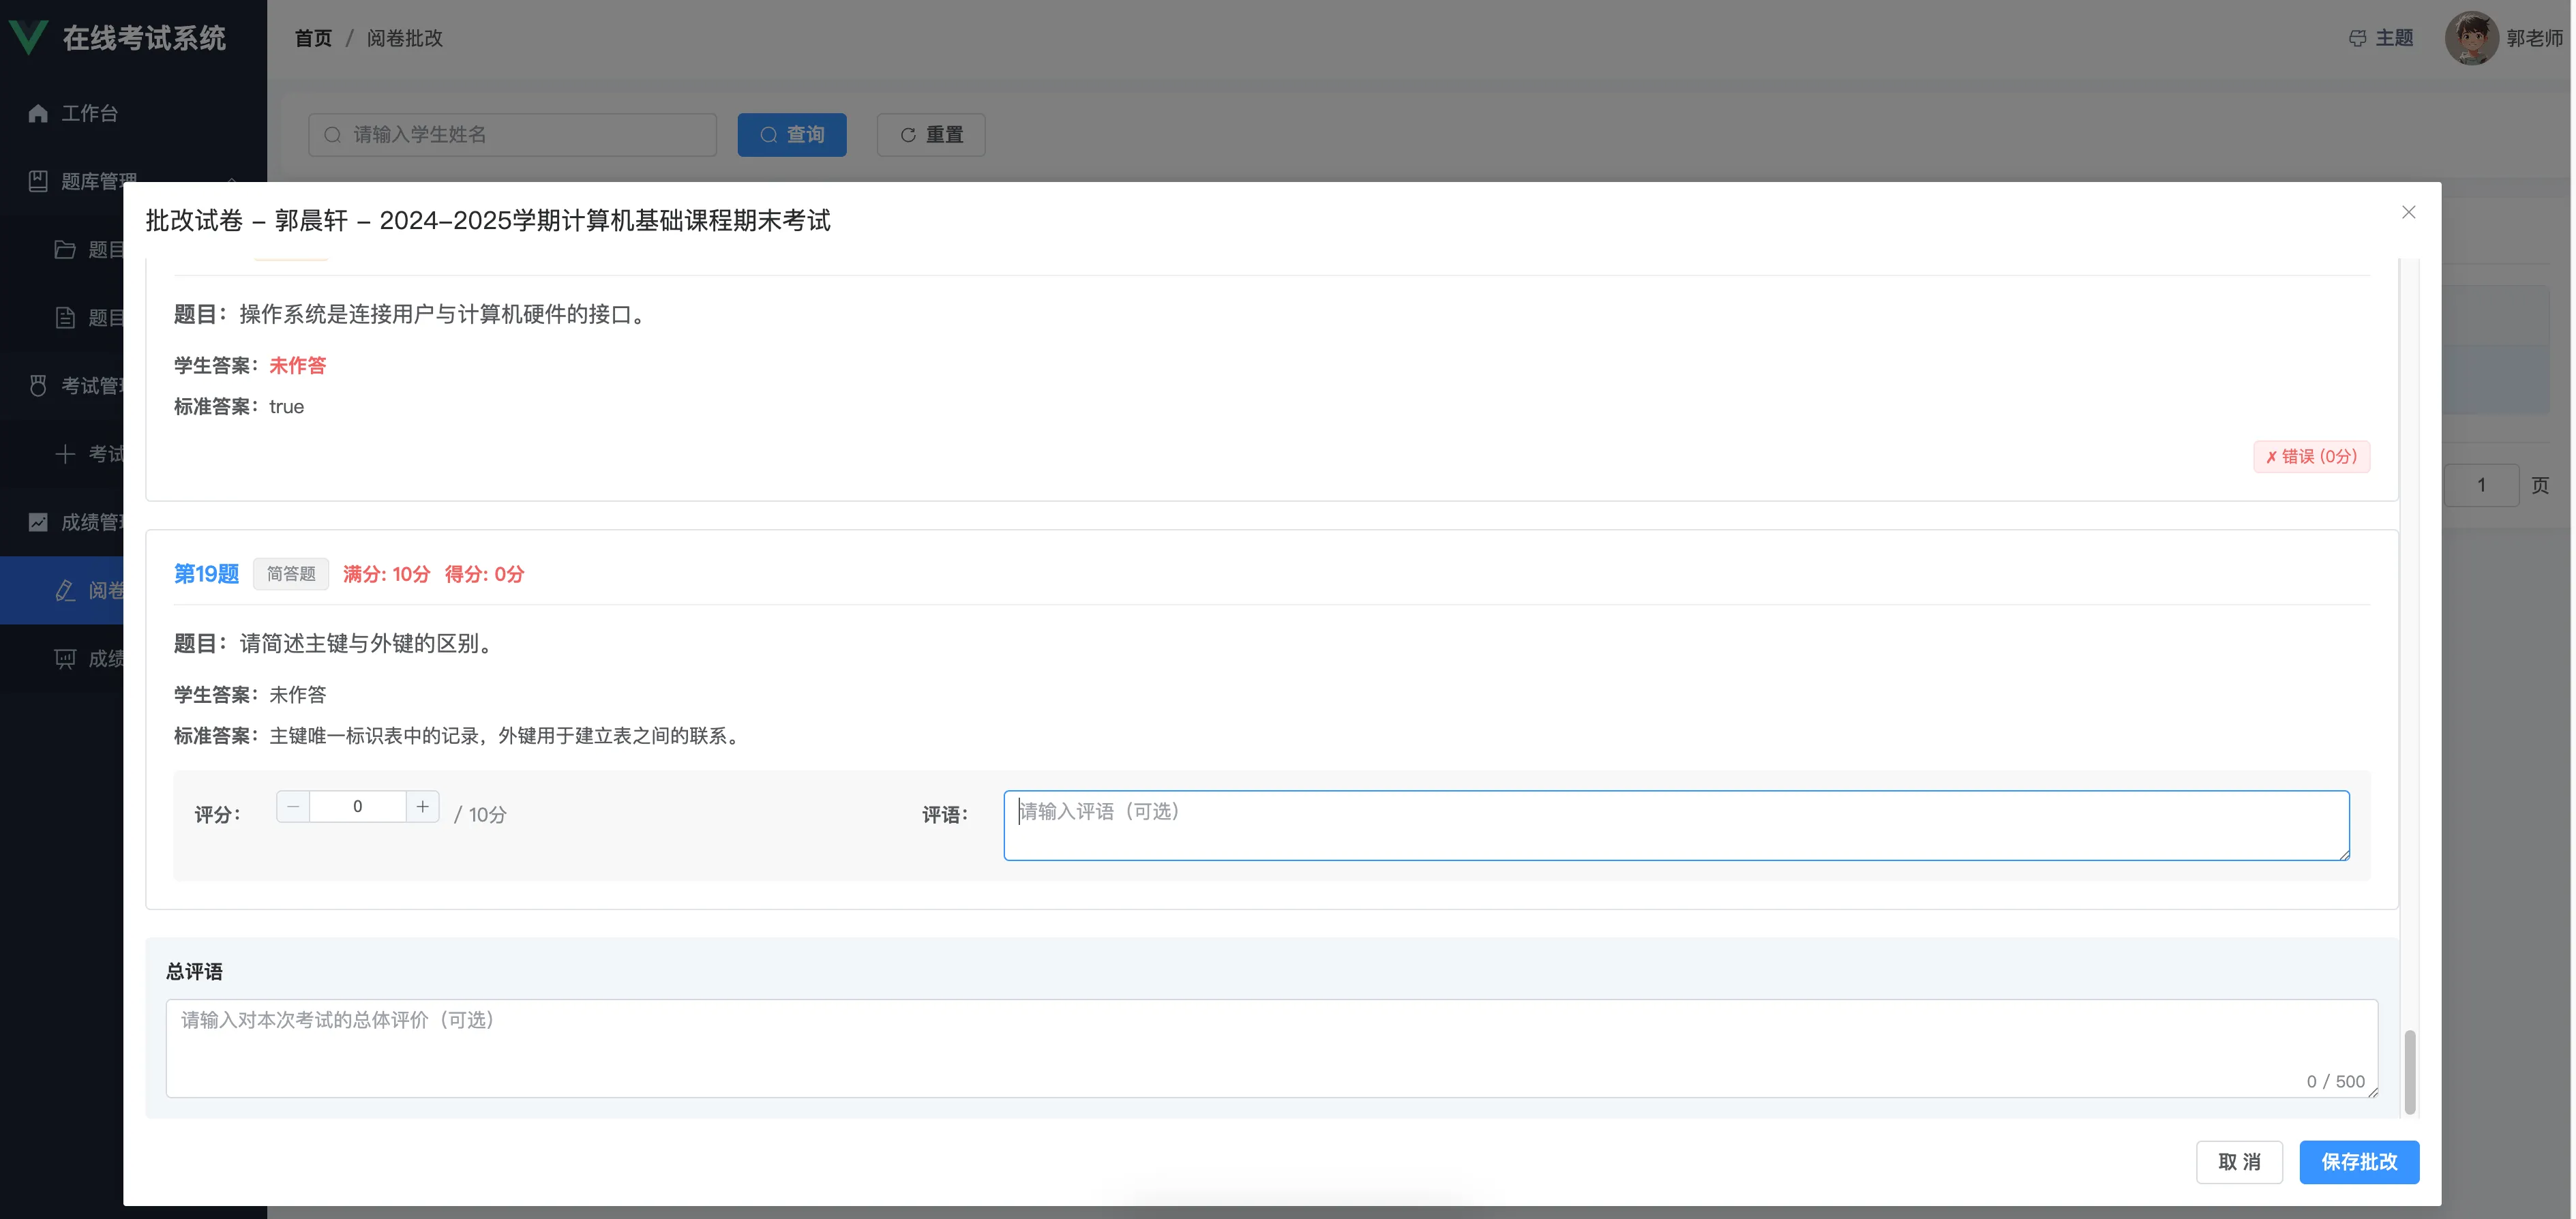Click the pencil icon on 阅卷 menu item
Image resolution: width=2576 pixels, height=1219 pixels.
point(65,590)
